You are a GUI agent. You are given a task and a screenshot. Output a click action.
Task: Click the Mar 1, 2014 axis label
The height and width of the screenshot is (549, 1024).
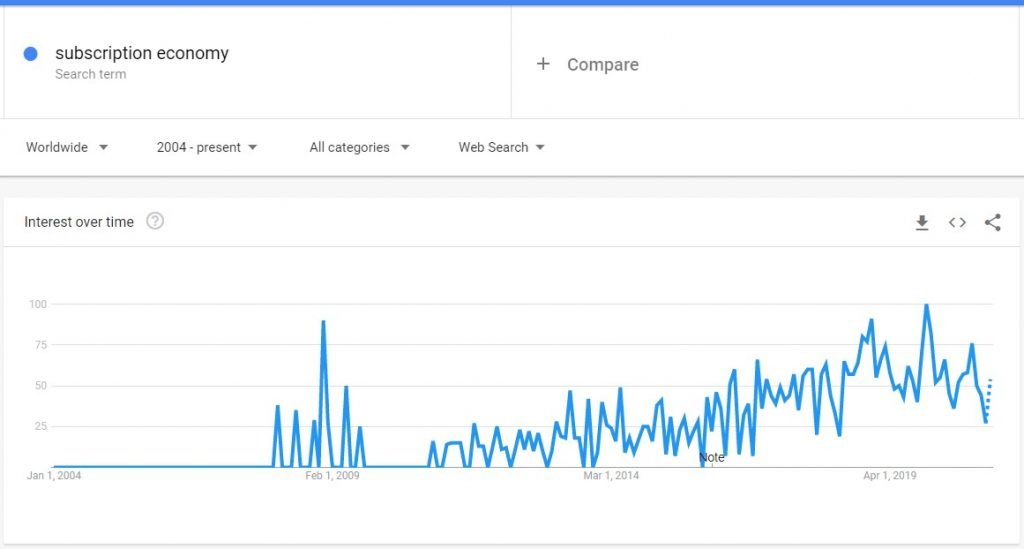[611, 475]
